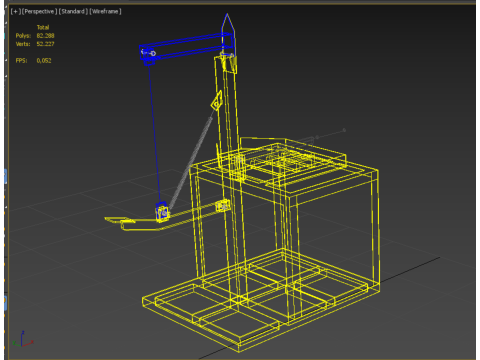Select the yellow foot pedal tip on the left

[x=115, y=220]
